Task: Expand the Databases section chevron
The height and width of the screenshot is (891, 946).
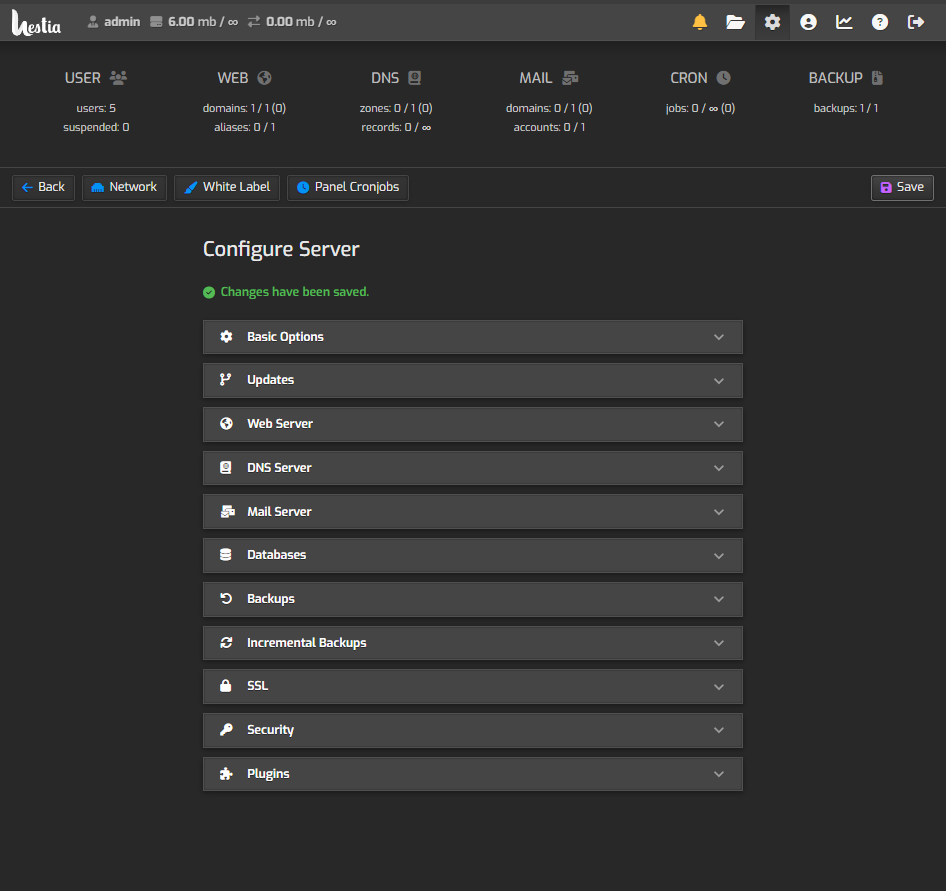Action: click(719, 556)
